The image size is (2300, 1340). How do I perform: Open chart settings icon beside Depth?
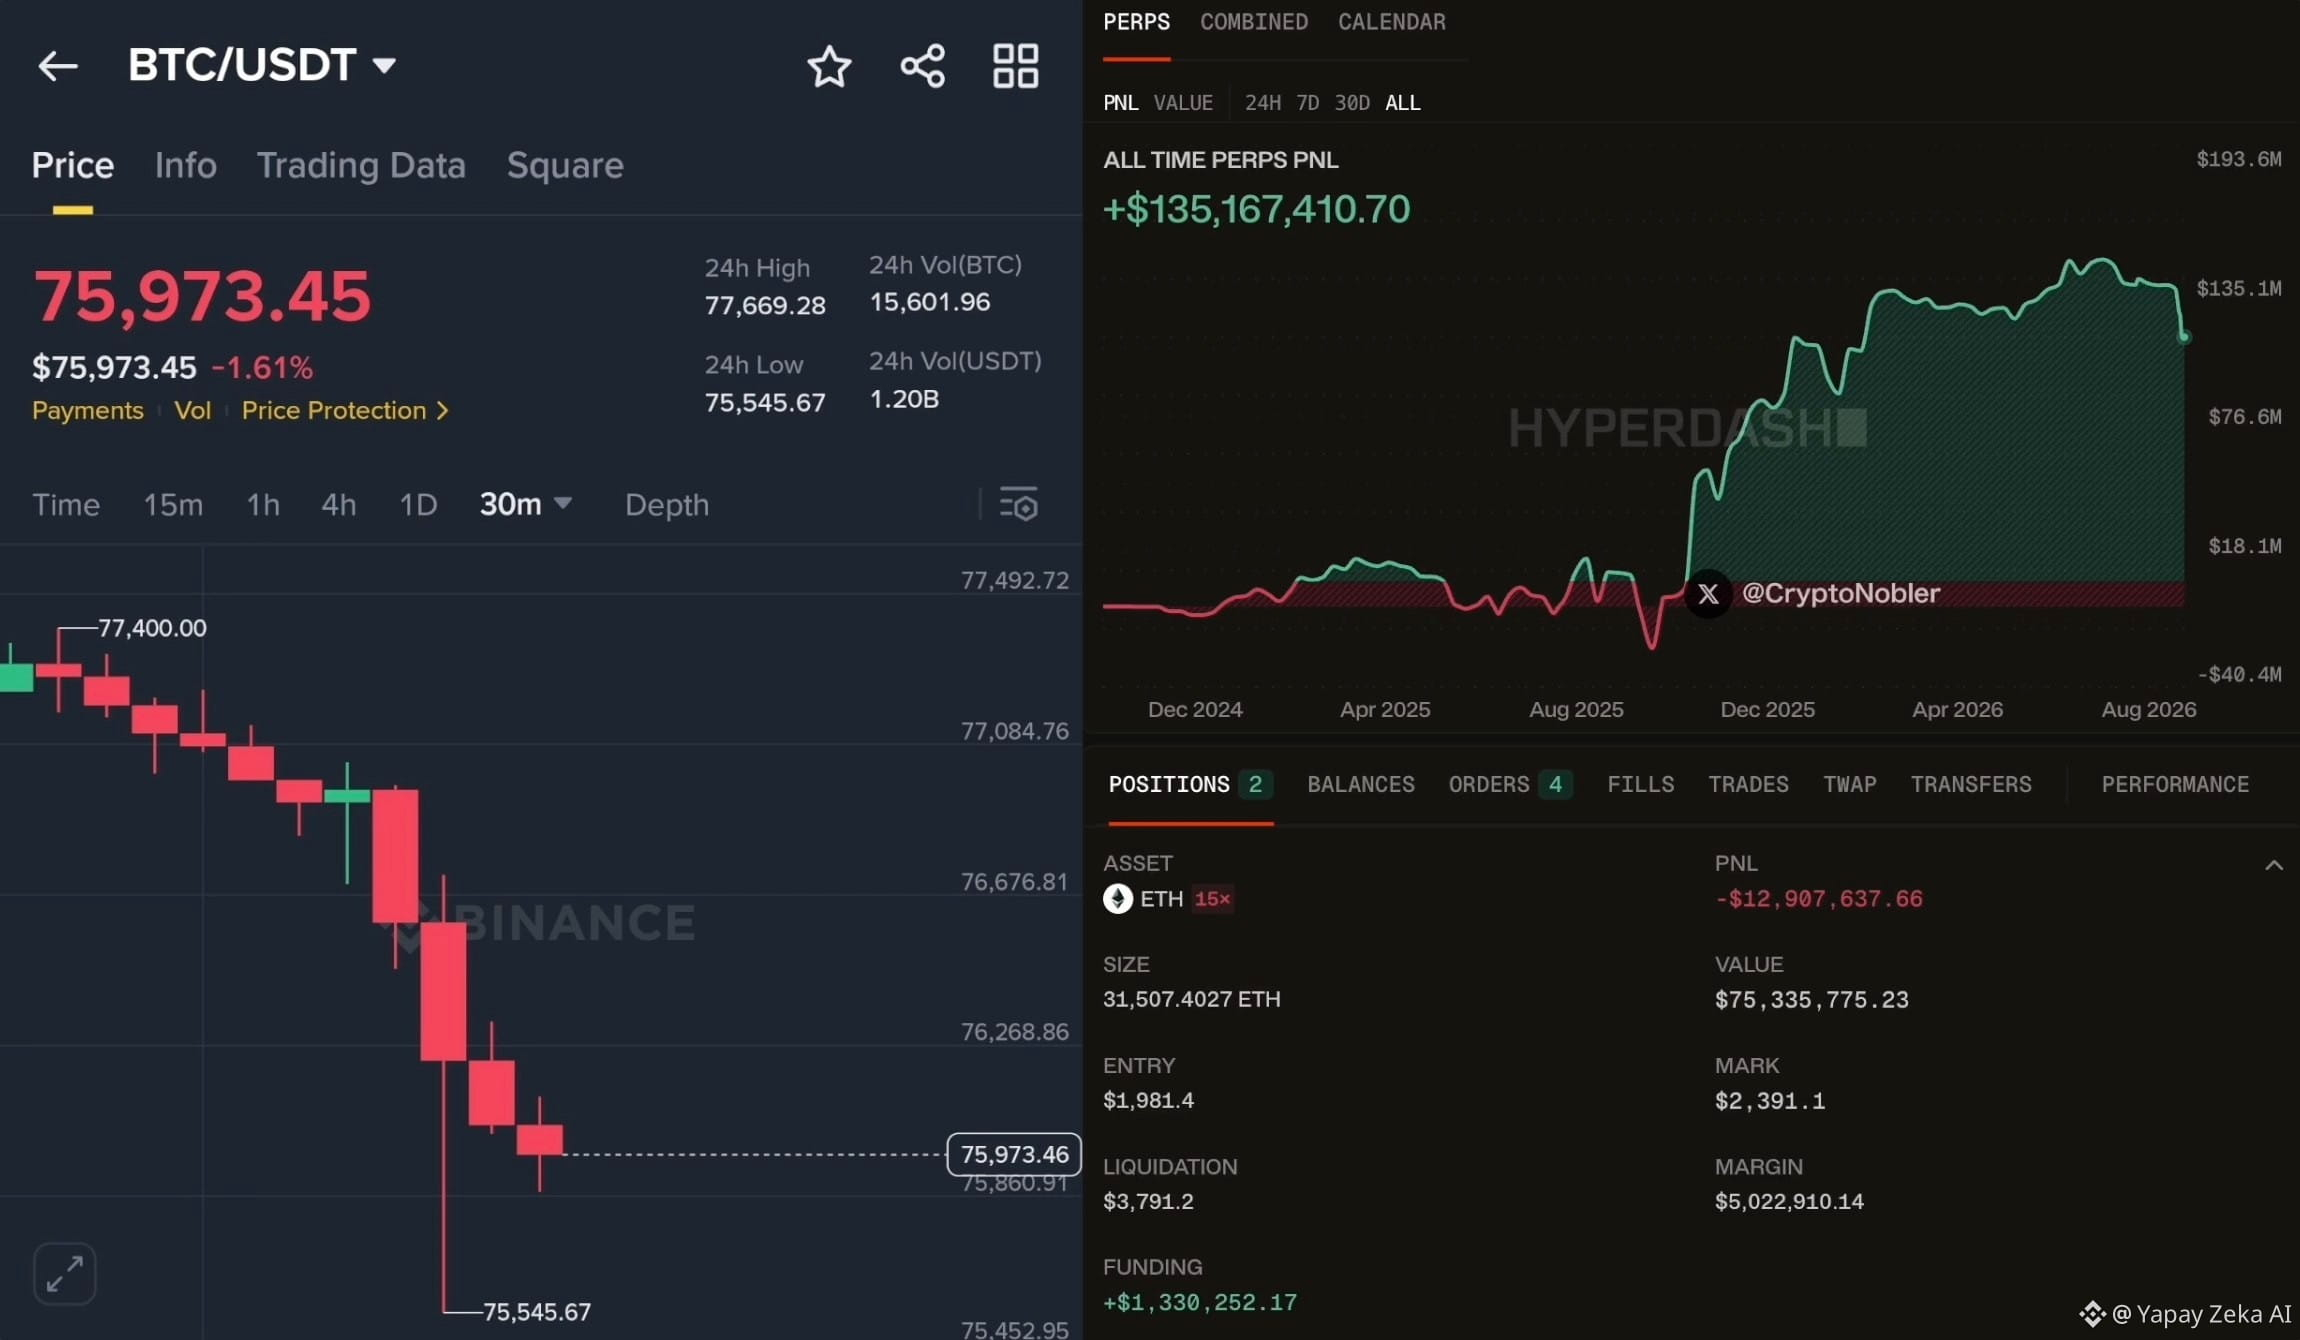coord(1019,504)
